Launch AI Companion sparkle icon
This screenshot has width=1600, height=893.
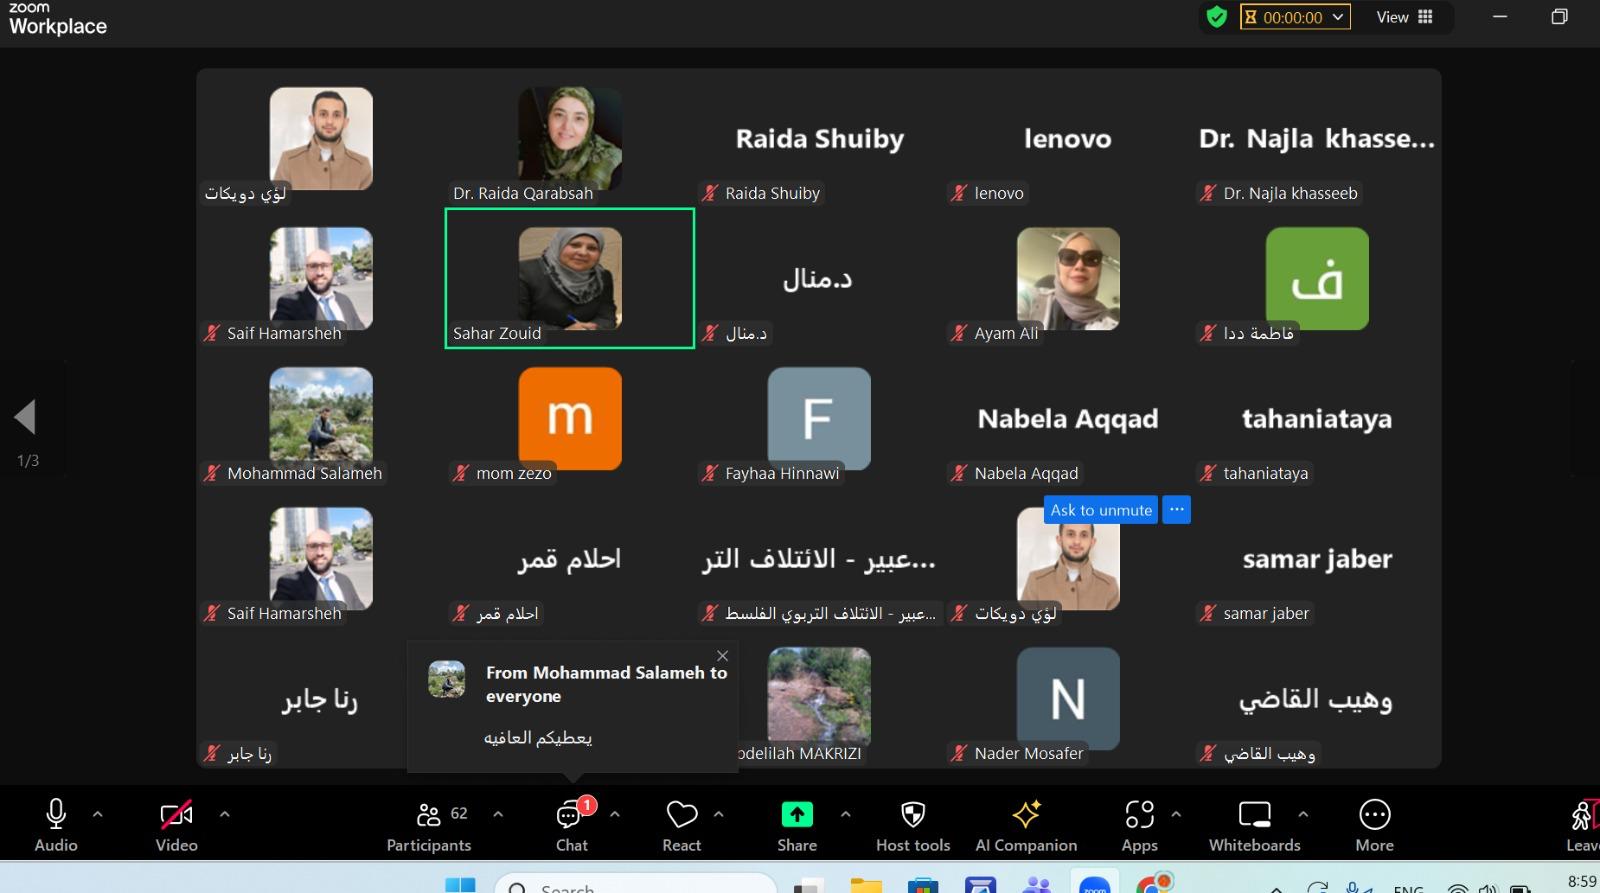click(1027, 815)
